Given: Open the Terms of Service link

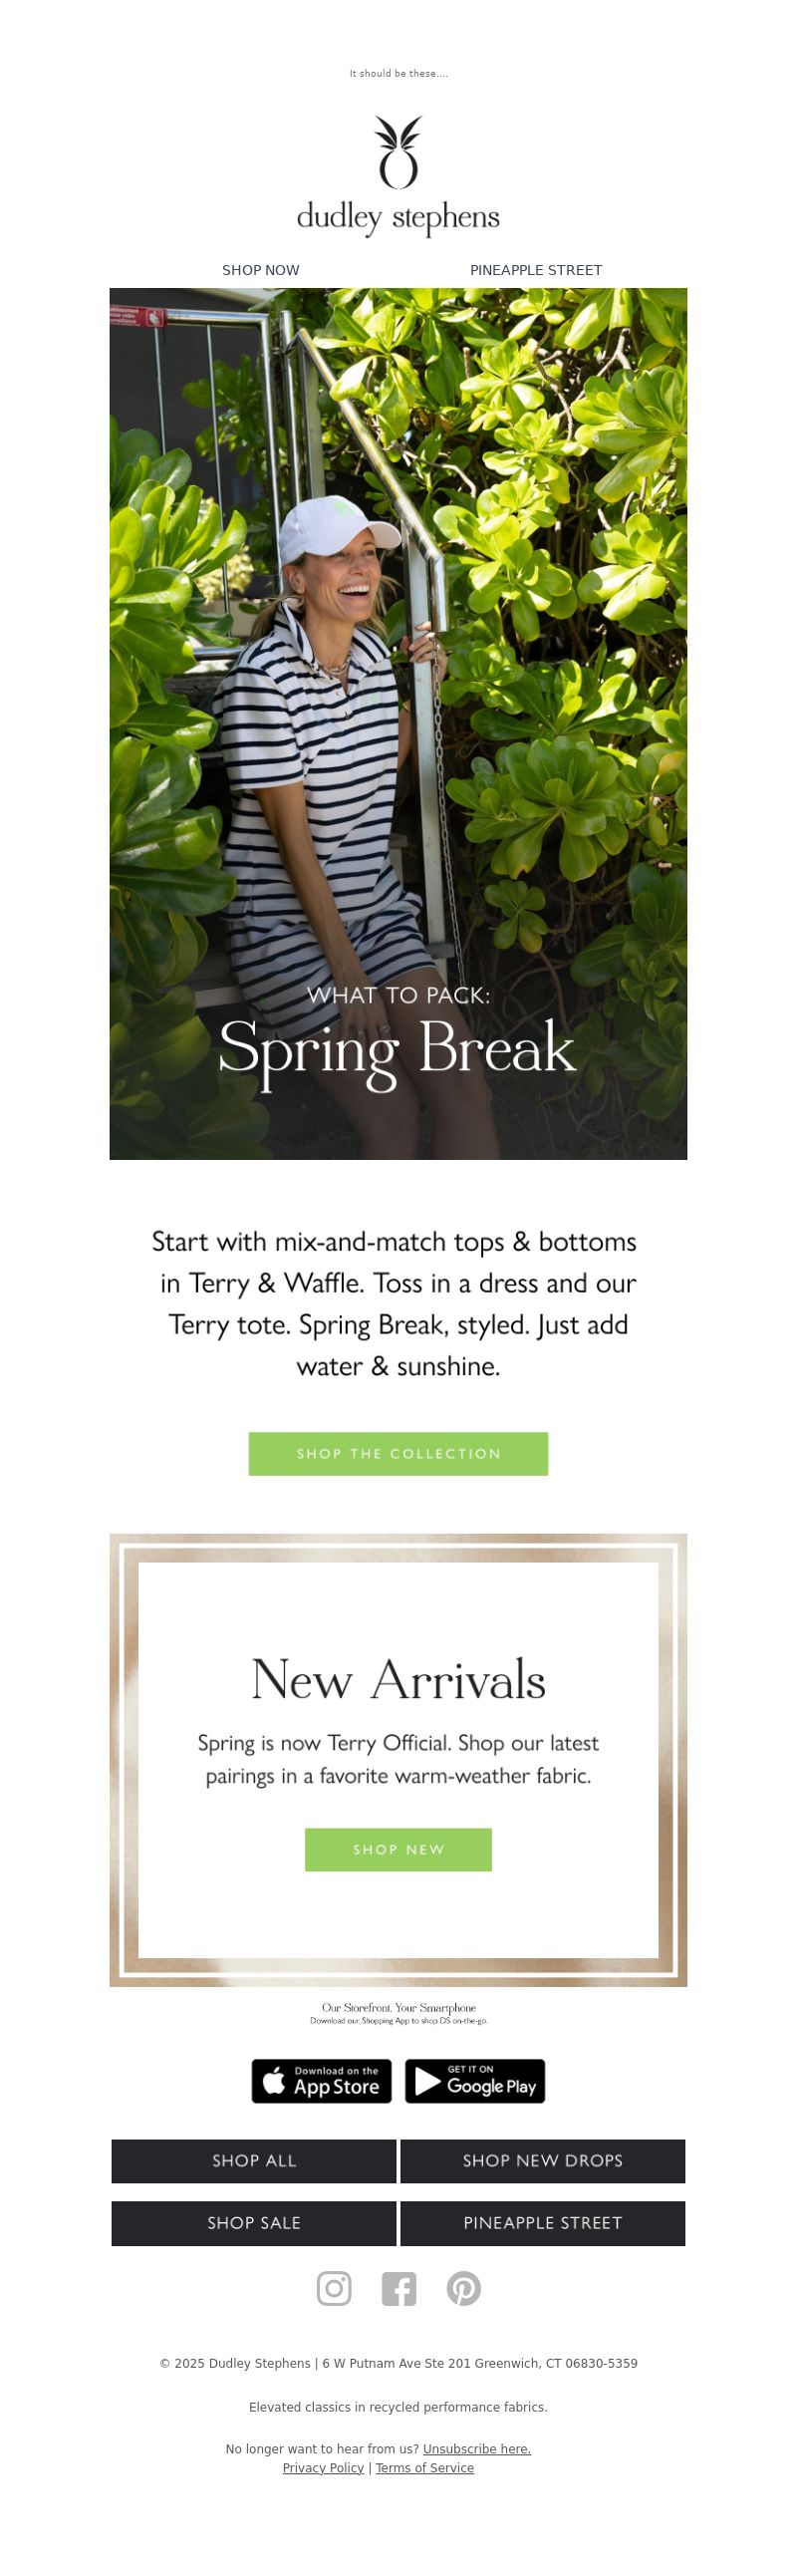Looking at the screenshot, I should [425, 2468].
